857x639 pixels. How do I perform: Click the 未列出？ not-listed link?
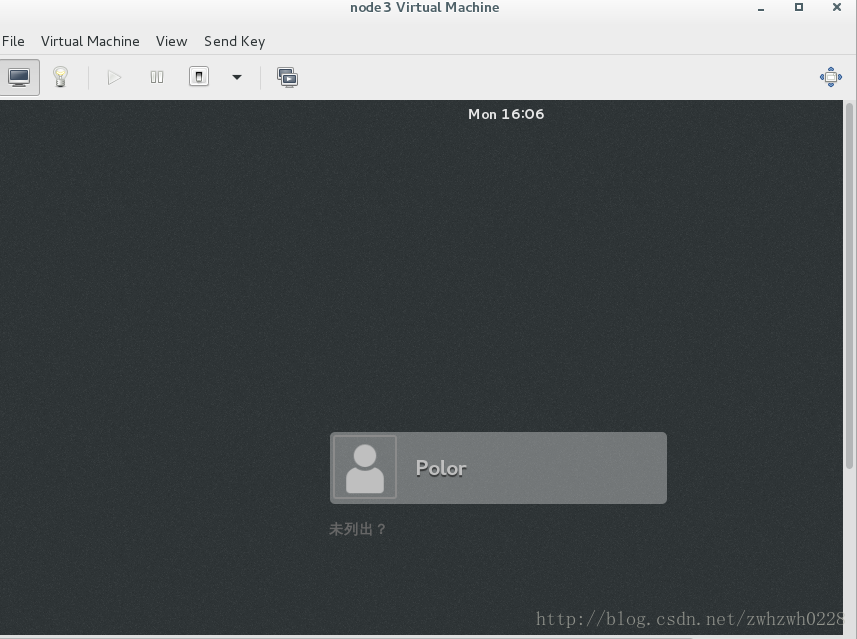click(357, 529)
